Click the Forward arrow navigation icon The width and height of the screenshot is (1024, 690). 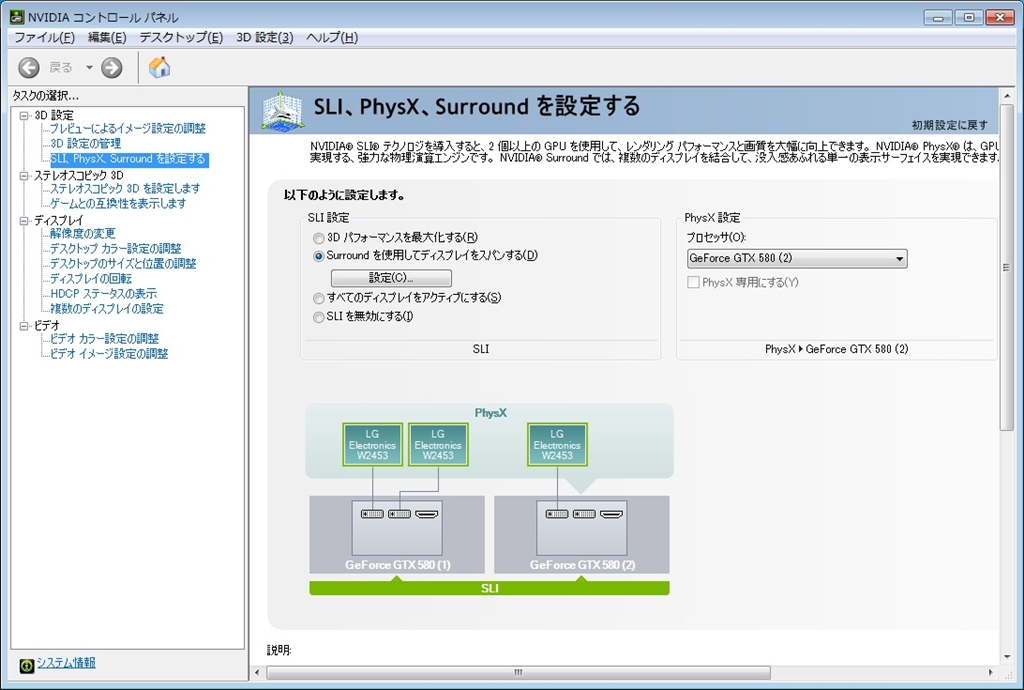pos(112,67)
